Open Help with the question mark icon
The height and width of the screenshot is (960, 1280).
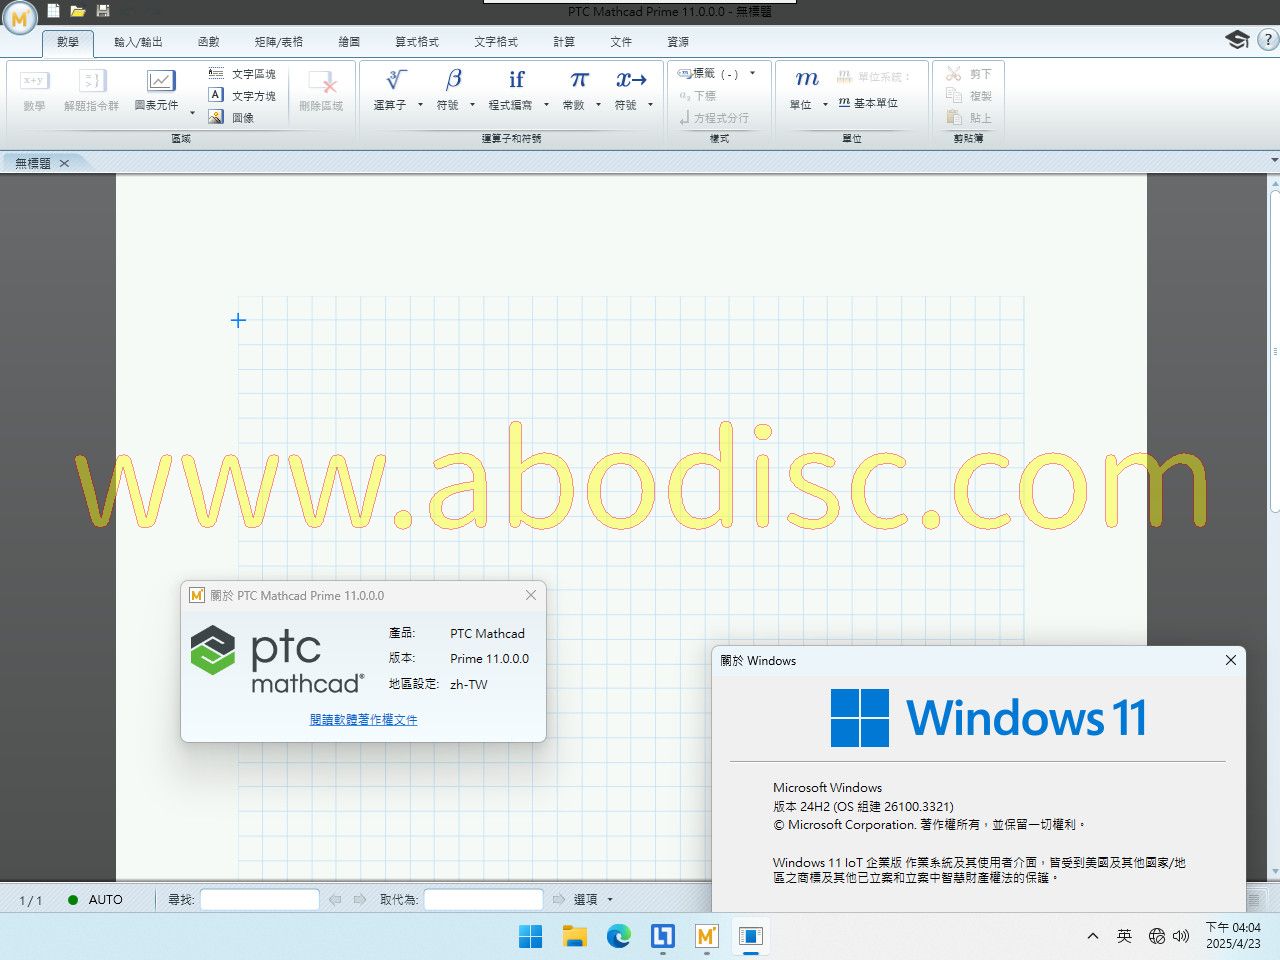[1267, 40]
